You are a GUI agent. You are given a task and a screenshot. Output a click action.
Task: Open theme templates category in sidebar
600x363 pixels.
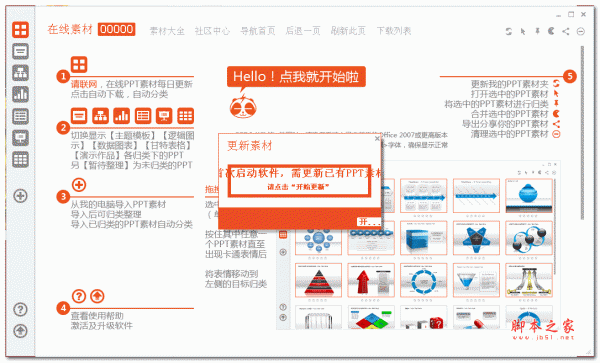click(20, 51)
